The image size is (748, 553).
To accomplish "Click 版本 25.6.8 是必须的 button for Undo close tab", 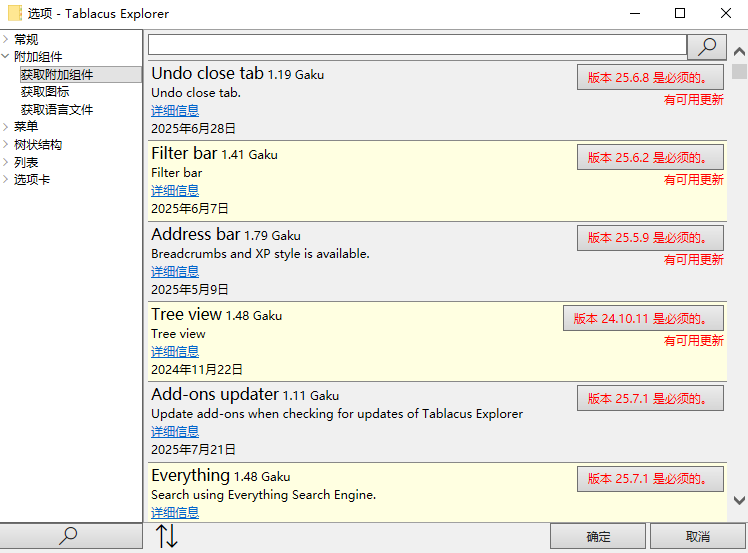I will [650, 77].
